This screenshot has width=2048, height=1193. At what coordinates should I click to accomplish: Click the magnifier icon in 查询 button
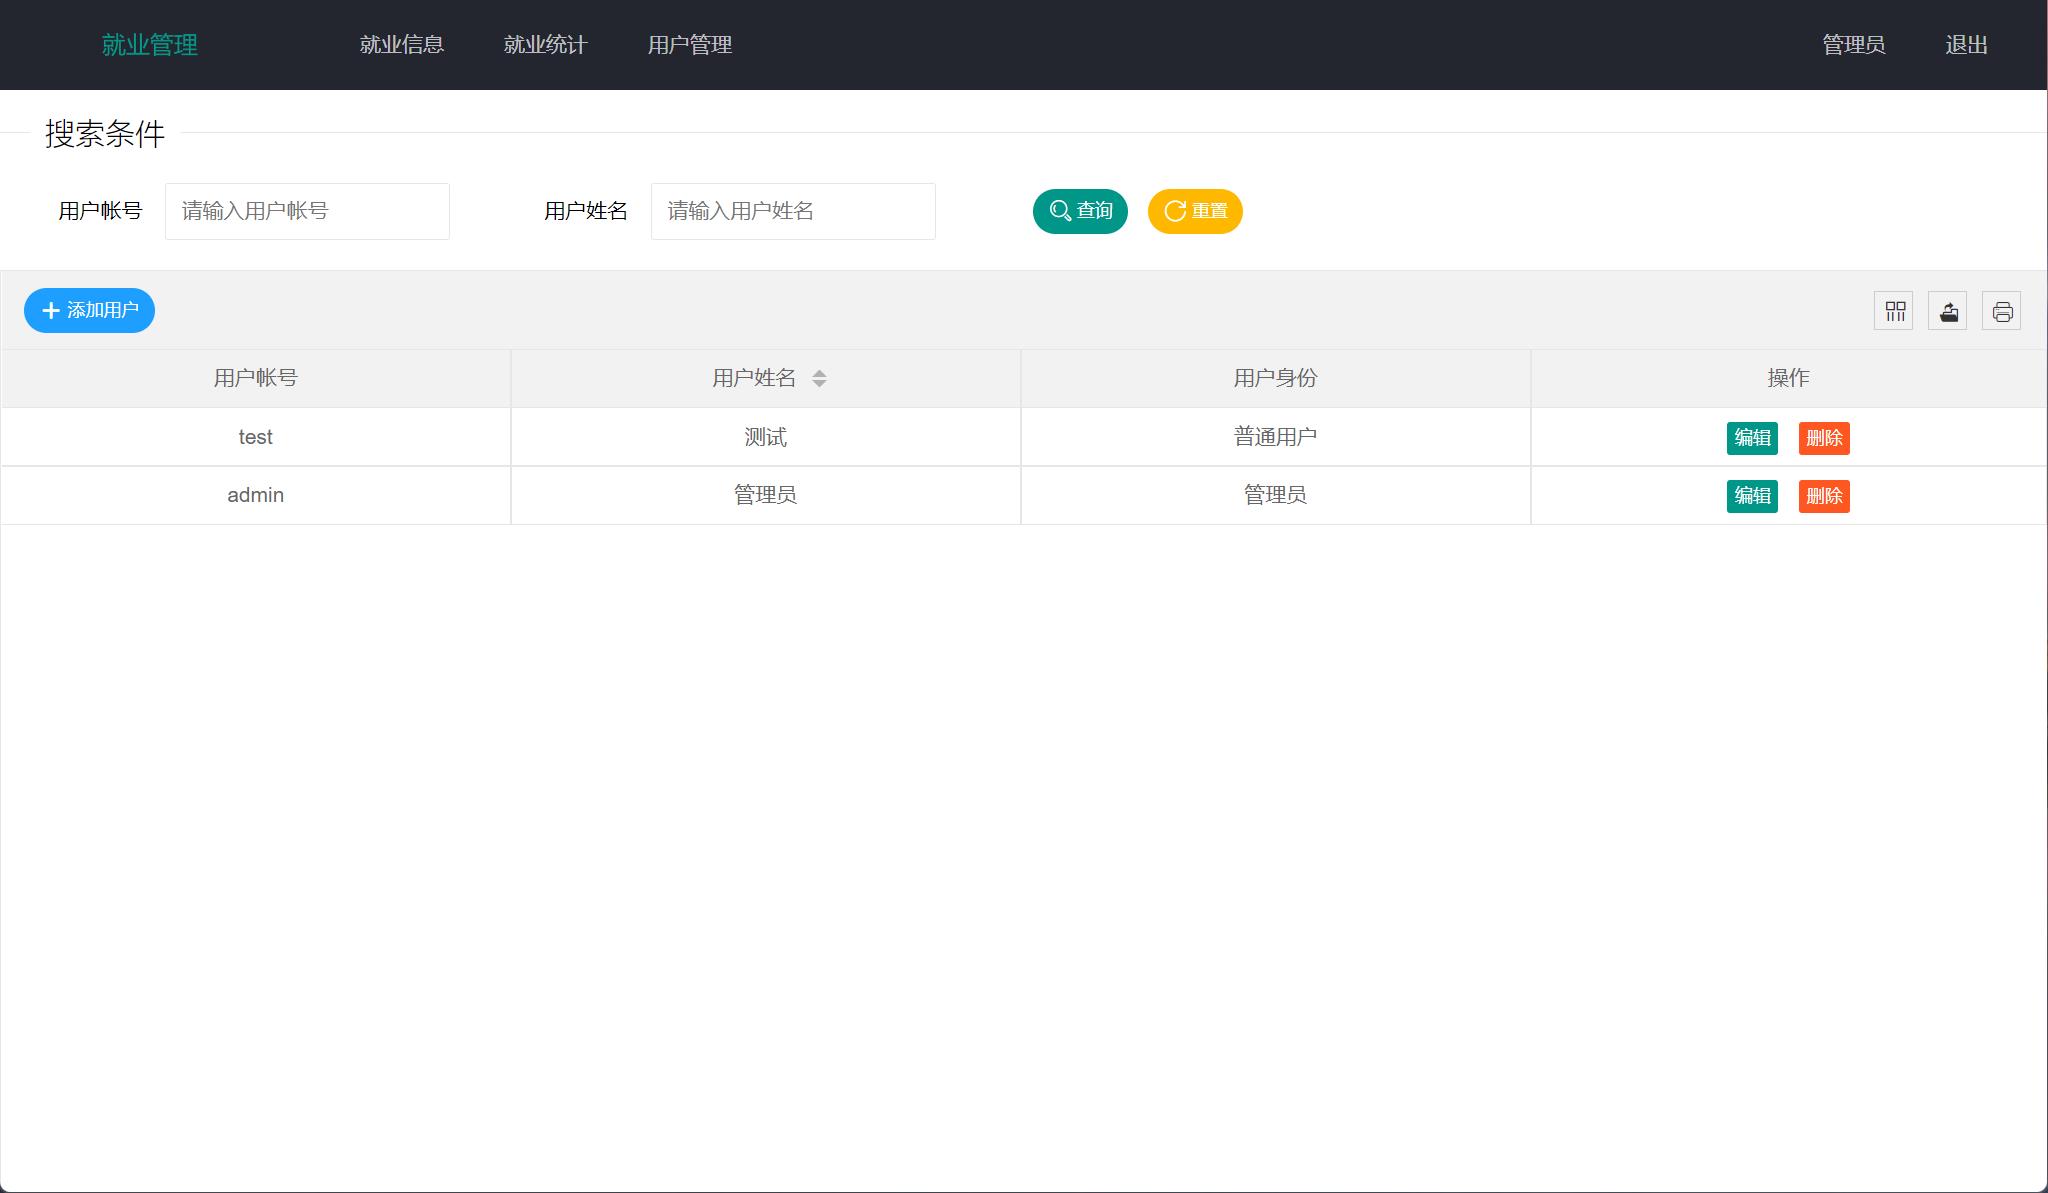point(1059,211)
